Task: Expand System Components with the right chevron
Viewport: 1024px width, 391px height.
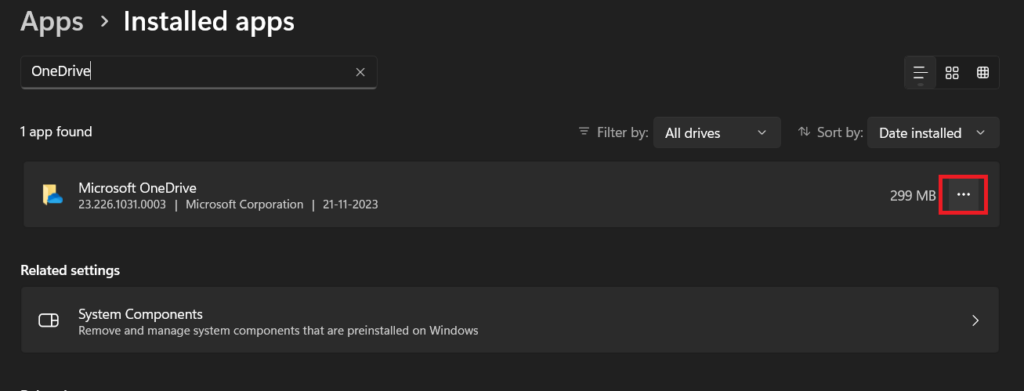Action: pos(976,321)
